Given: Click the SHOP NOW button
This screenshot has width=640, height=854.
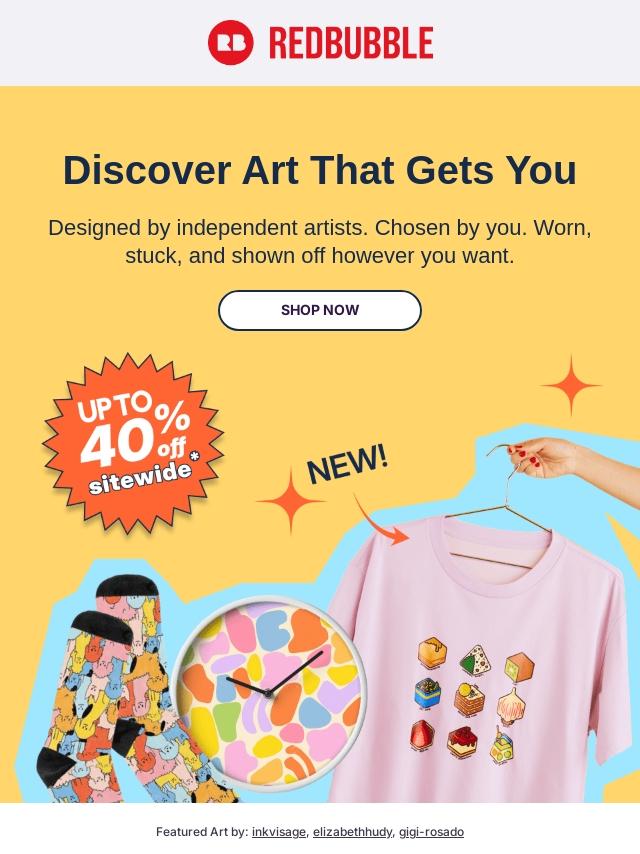Looking at the screenshot, I should [x=320, y=310].
